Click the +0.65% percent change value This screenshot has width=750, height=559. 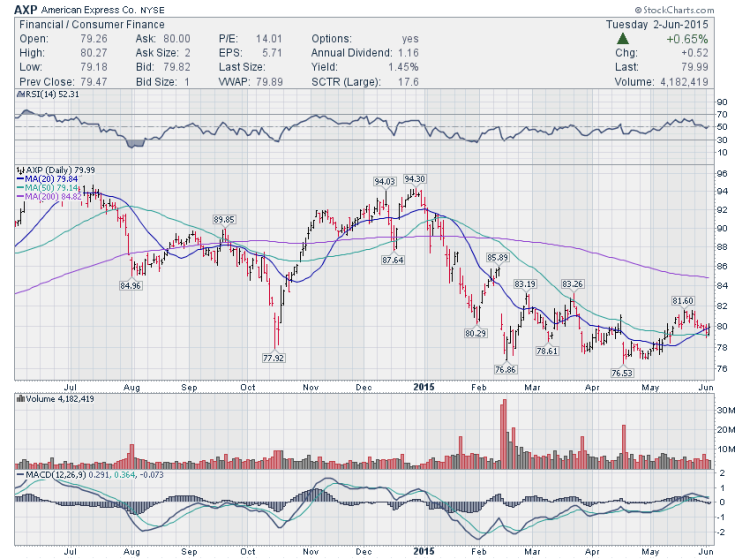pos(687,39)
